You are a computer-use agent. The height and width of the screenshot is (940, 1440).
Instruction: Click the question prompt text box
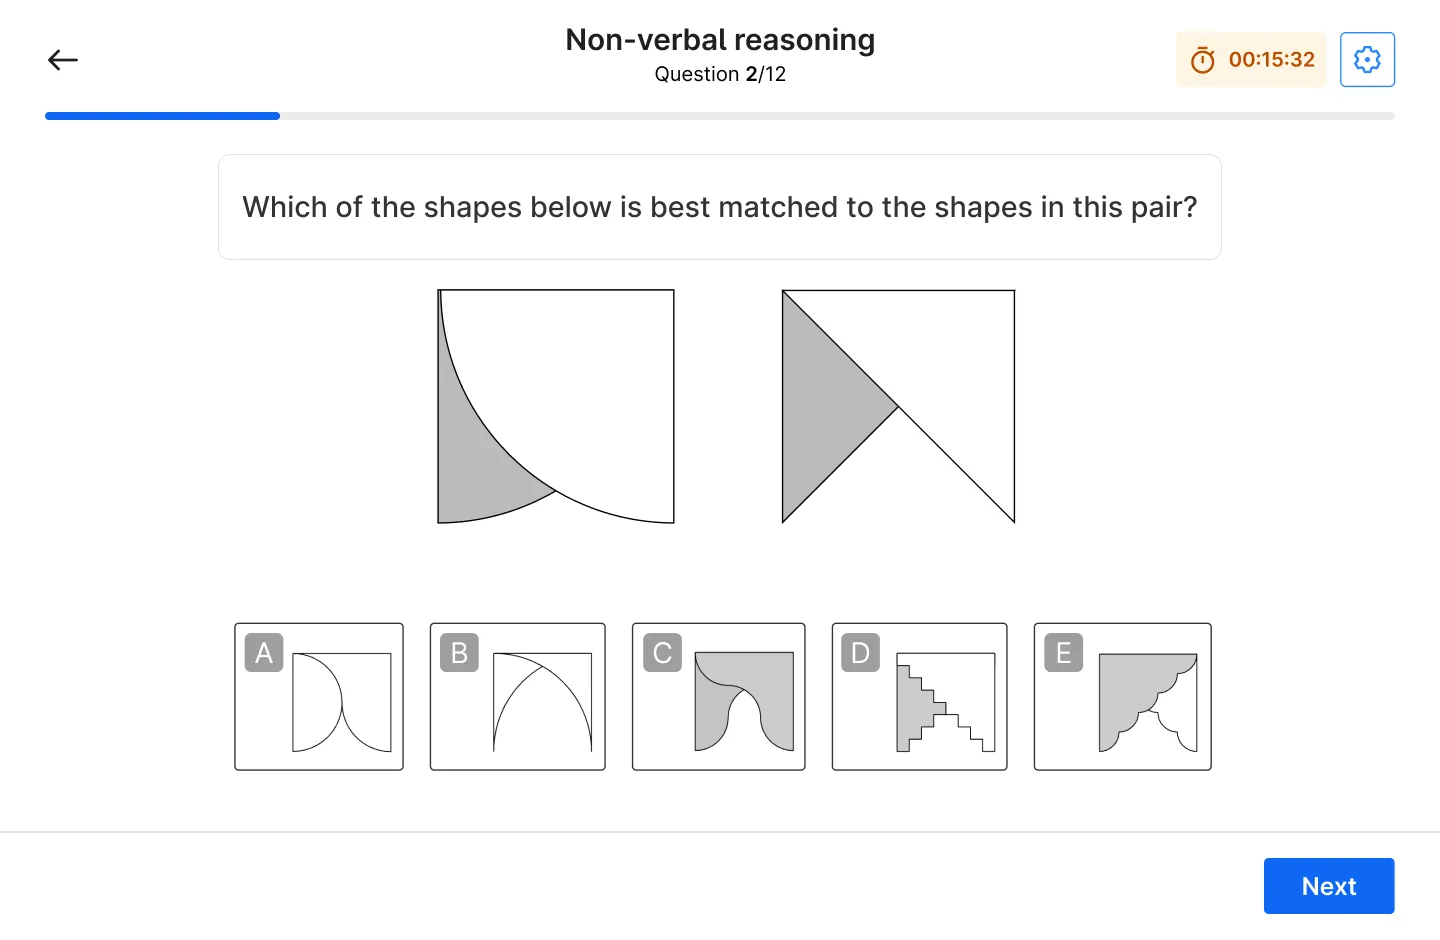[x=720, y=207]
